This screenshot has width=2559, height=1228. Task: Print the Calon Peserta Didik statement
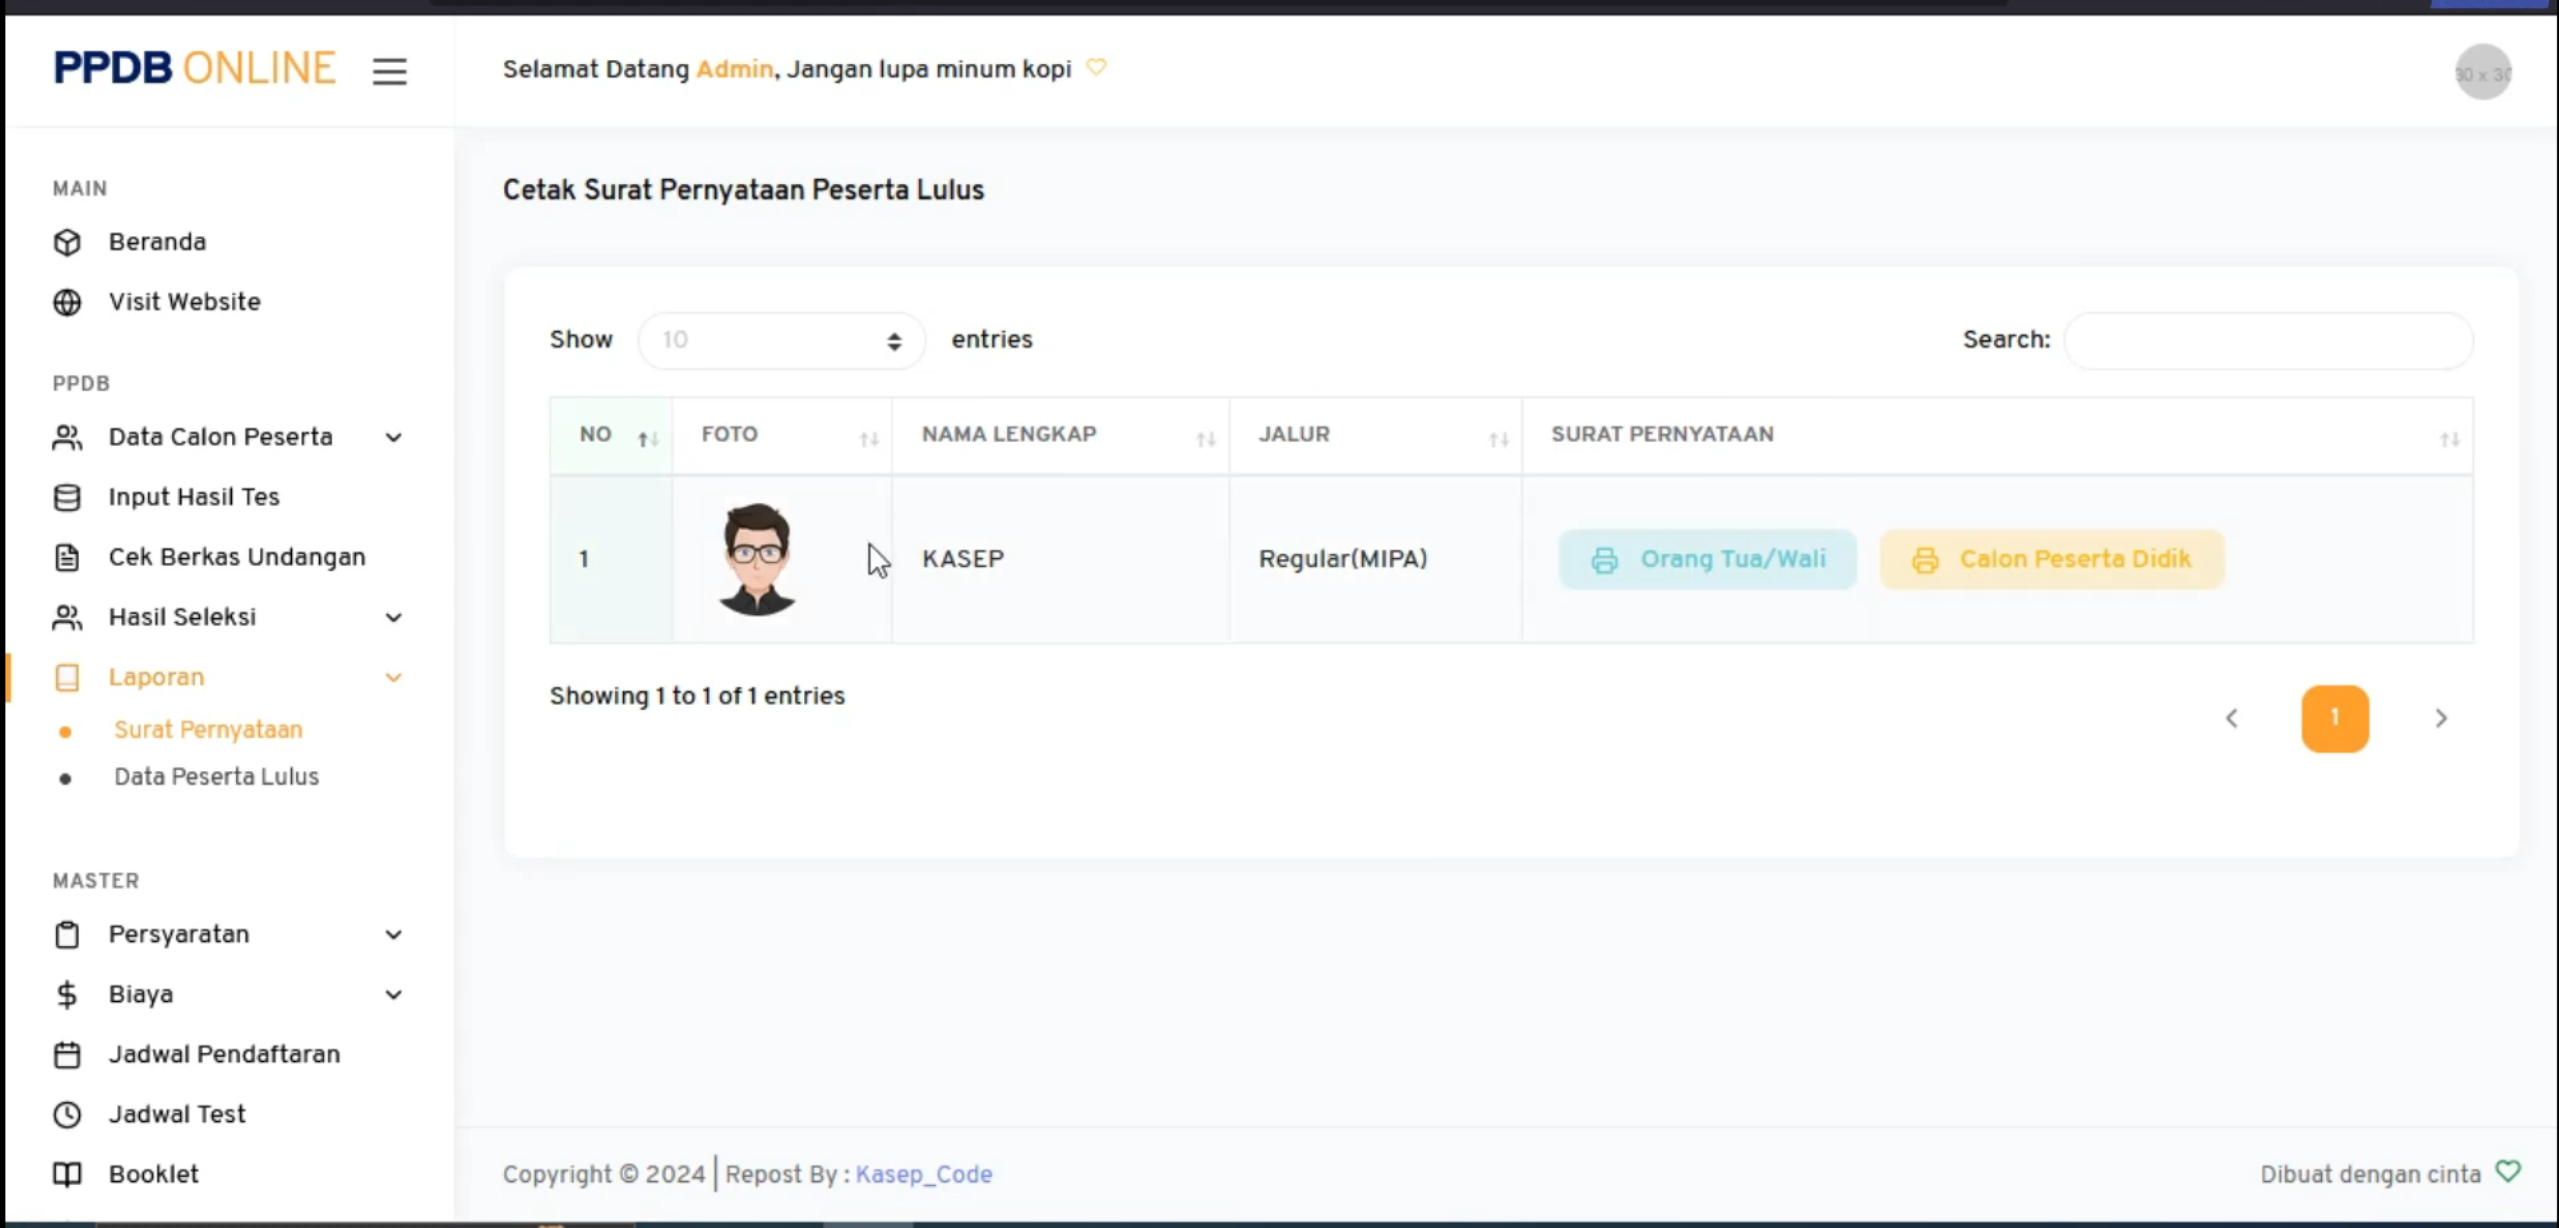[x=2051, y=559]
